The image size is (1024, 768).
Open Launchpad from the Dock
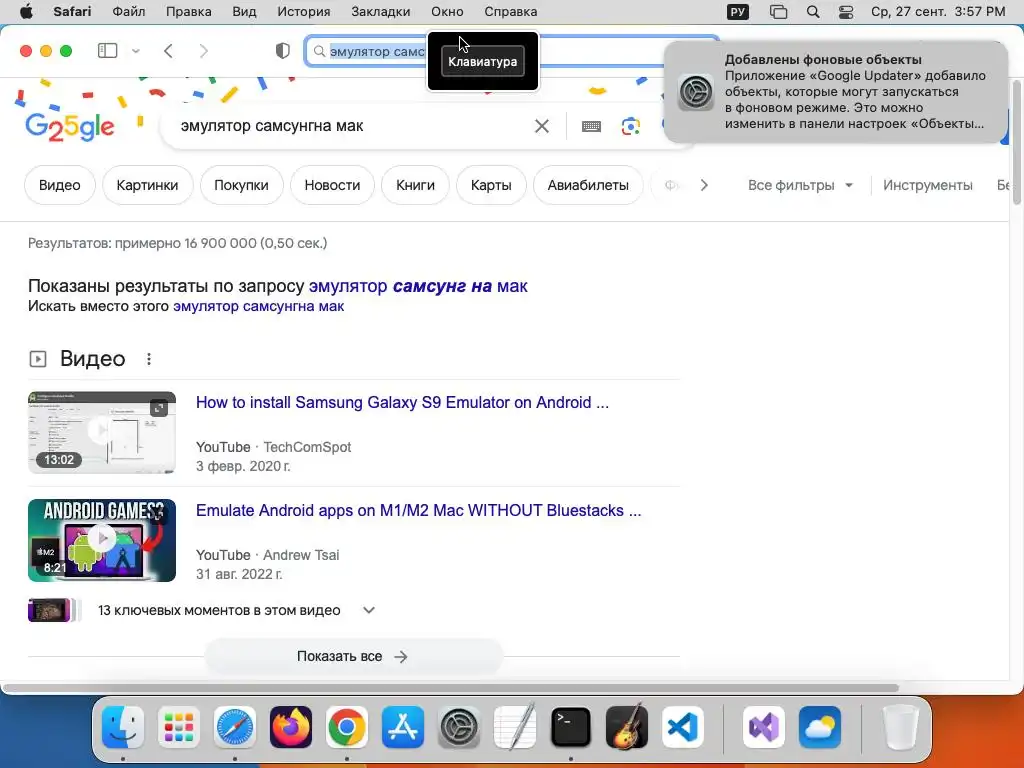[x=178, y=727]
